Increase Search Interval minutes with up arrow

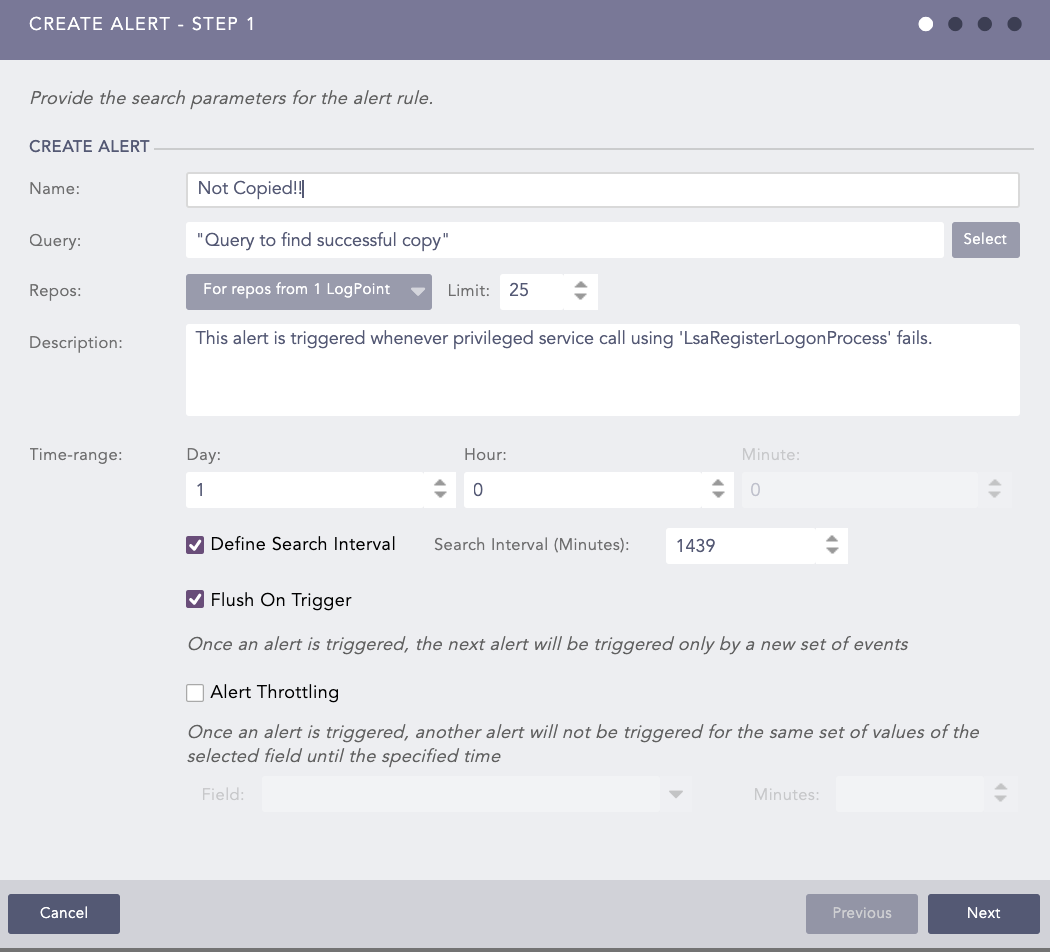(x=831, y=539)
